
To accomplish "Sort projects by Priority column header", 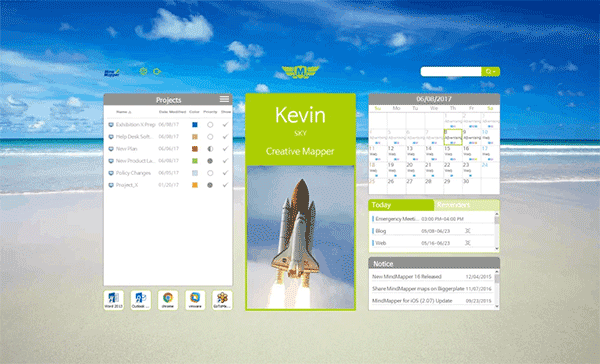I will pos(210,112).
